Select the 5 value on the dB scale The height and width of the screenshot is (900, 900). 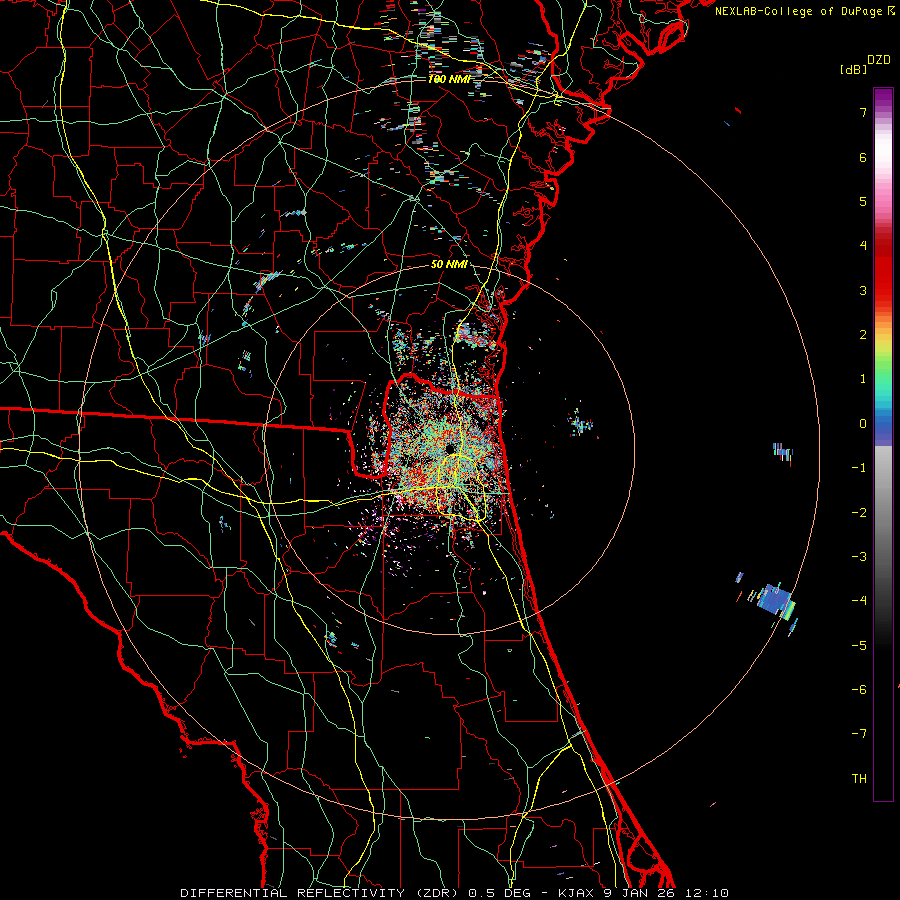click(x=863, y=201)
